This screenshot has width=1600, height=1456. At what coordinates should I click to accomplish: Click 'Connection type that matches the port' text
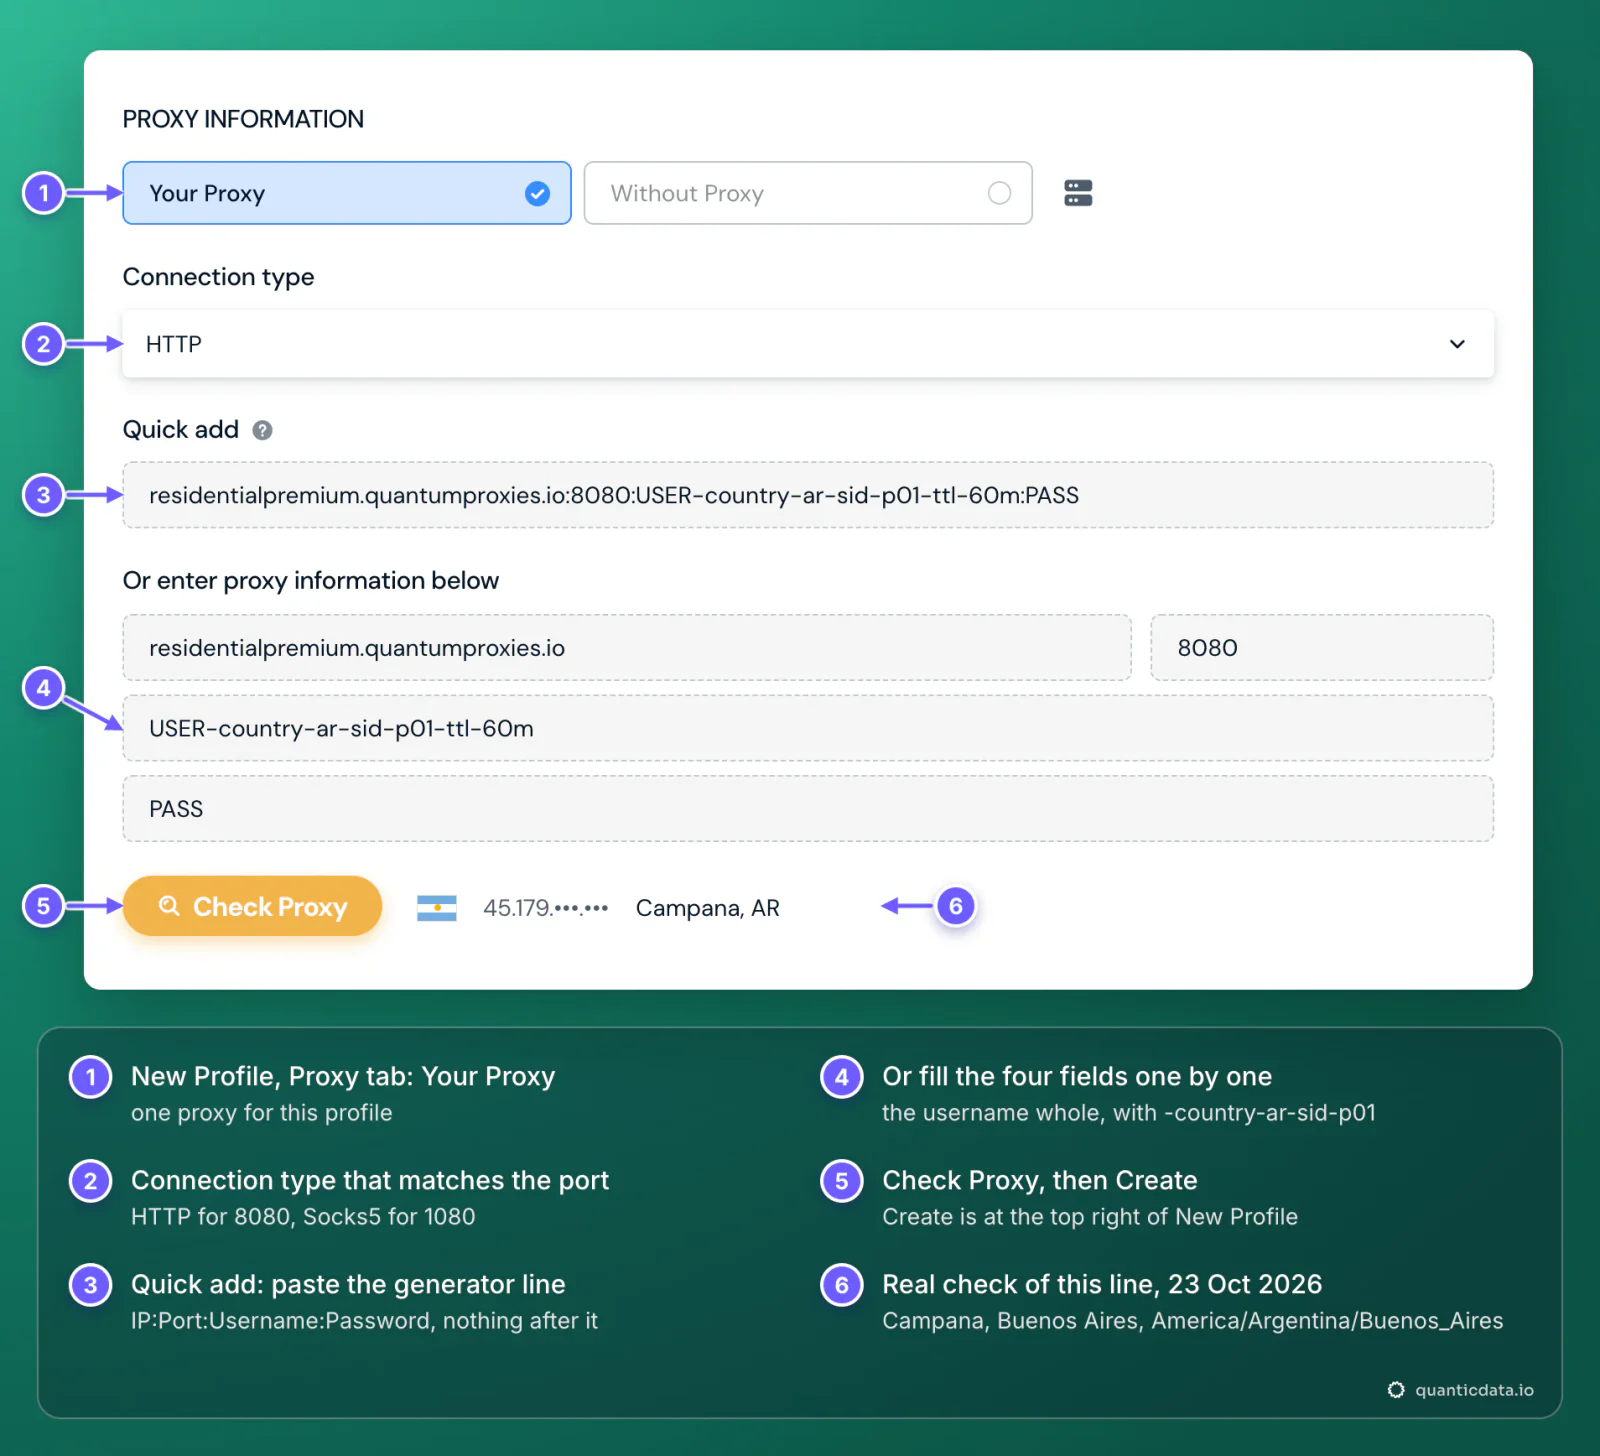[370, 1180]
